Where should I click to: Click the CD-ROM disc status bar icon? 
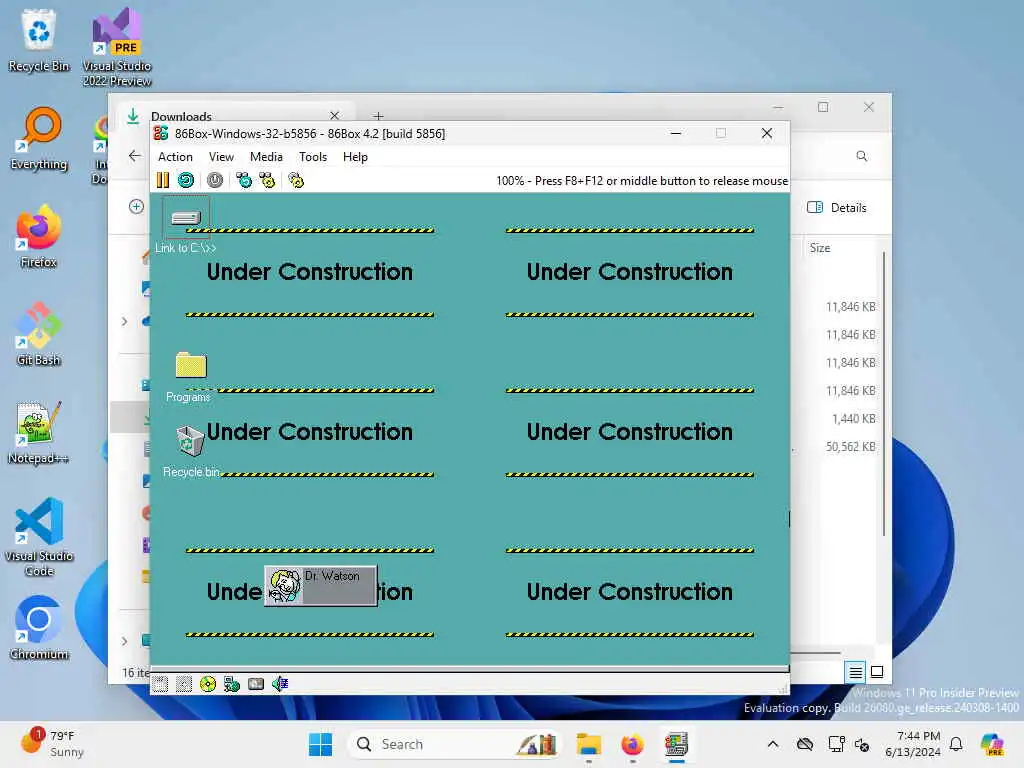coord(208,684)
